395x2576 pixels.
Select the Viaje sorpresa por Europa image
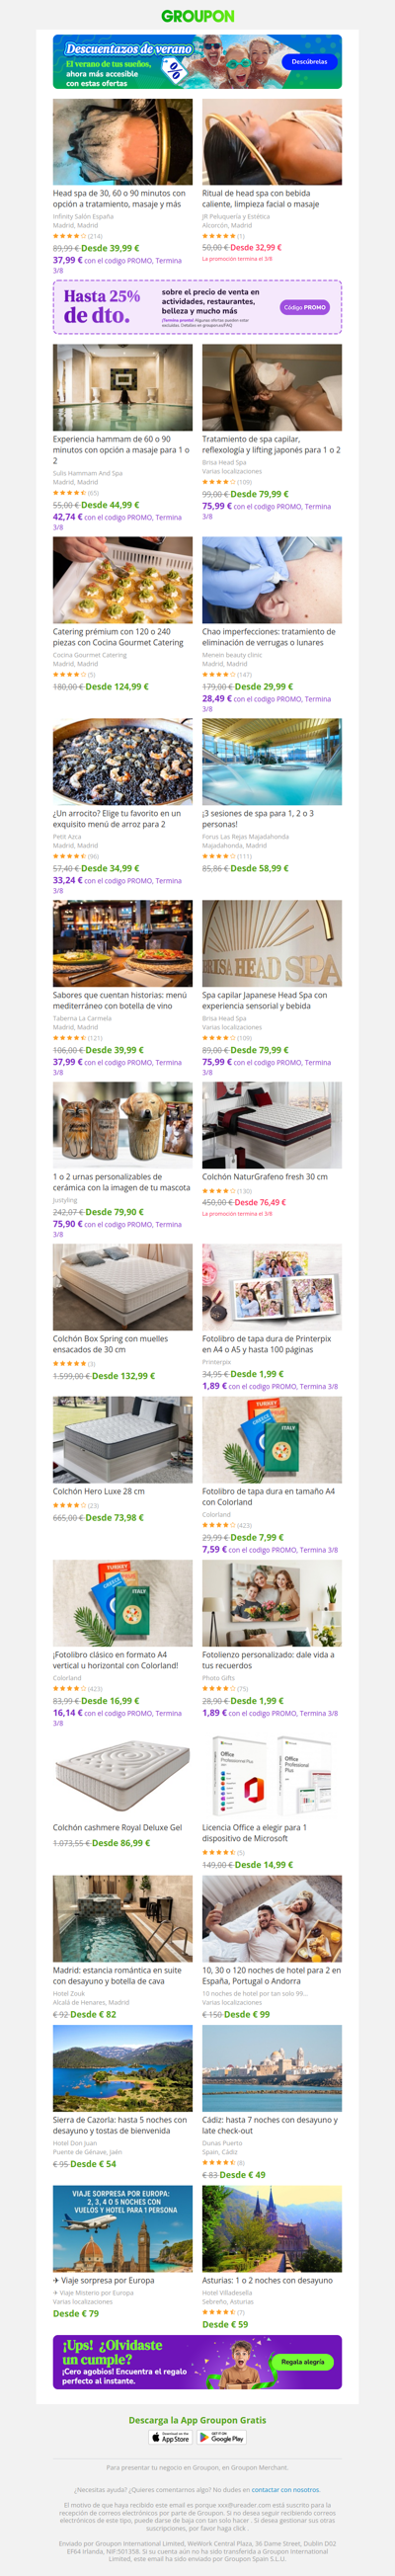point(123,2228)
